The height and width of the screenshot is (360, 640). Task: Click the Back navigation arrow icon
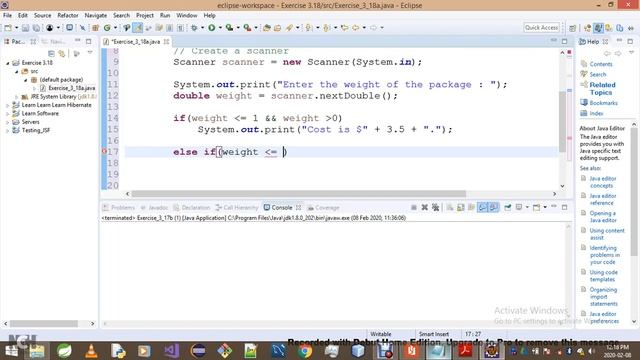[x=356, y=28]
